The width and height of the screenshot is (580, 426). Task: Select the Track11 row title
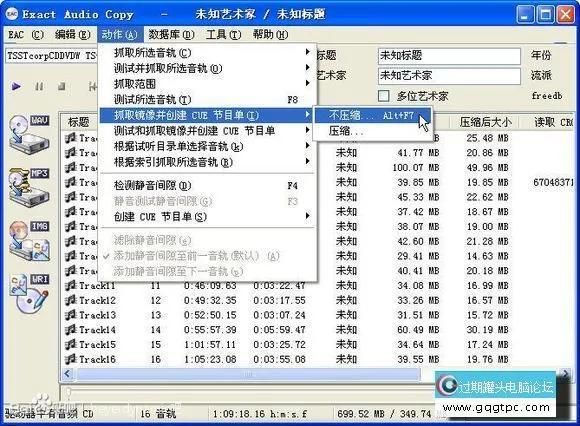pos(97,285)
